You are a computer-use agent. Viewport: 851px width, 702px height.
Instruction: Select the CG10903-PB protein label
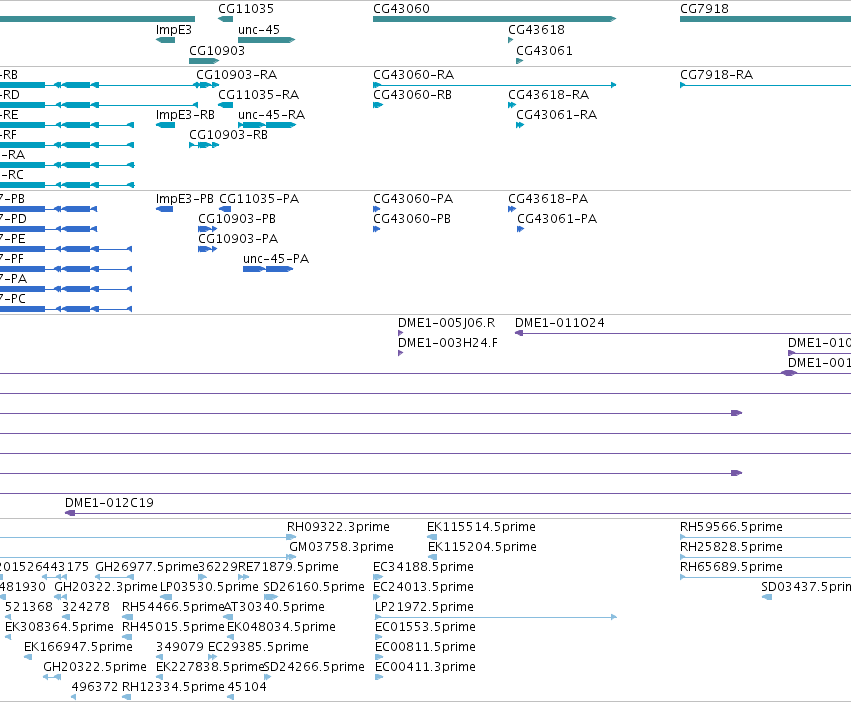(x=237, y=219)
